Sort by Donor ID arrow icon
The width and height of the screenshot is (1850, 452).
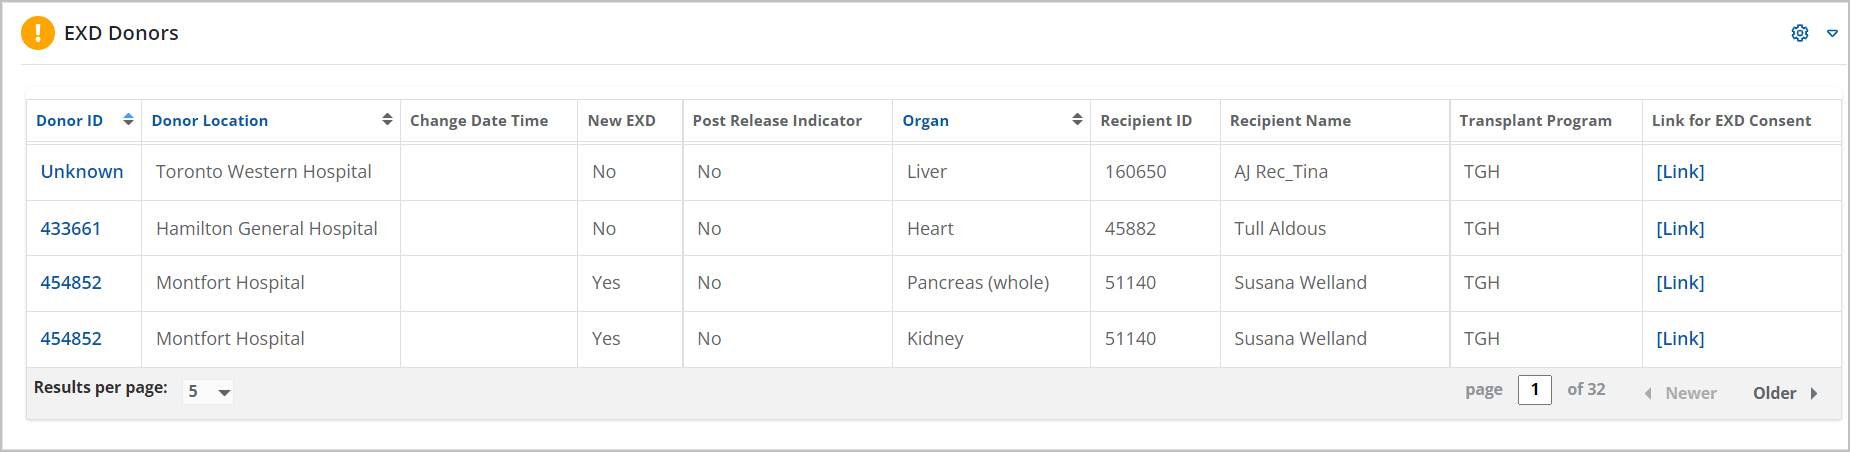[x=128, y=120]
